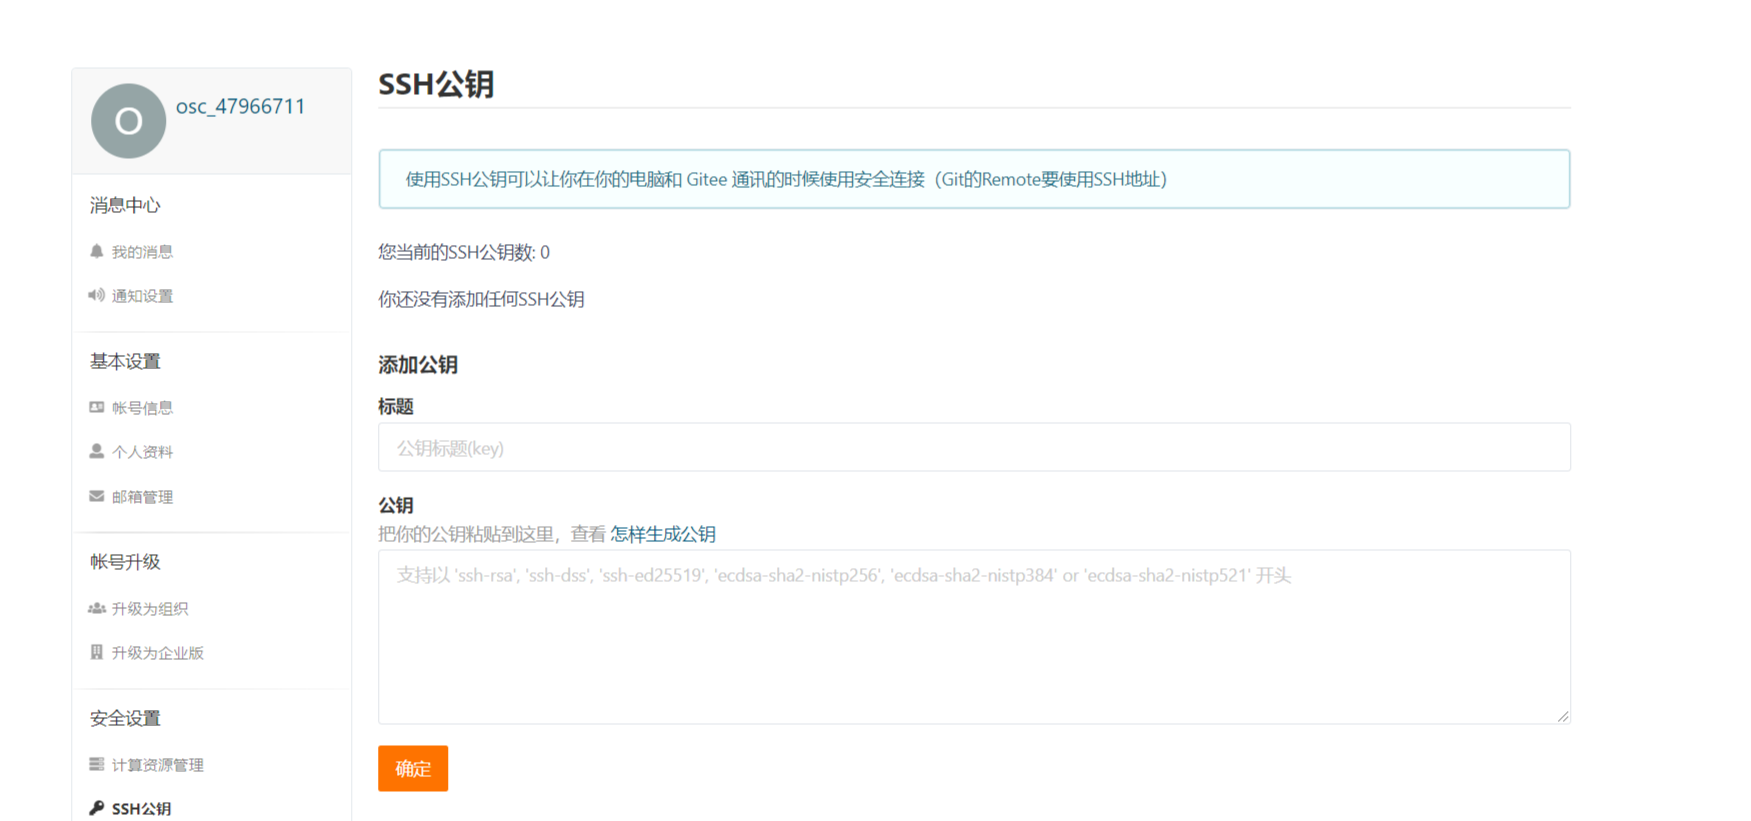Click the text 你还没有添加任何SSH公钥

[x=481, y=299]
